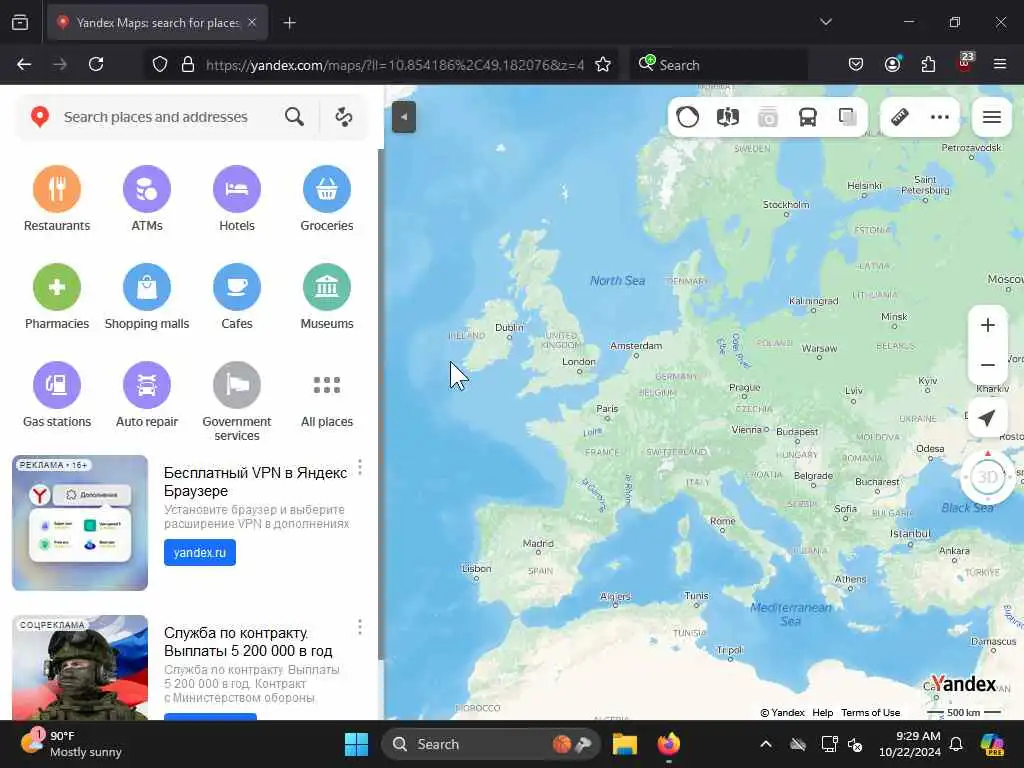Image resolution: width=1024 pixels, height=768 pixels.
Task: Open the notifications bell
Action: tap(956, 744)
